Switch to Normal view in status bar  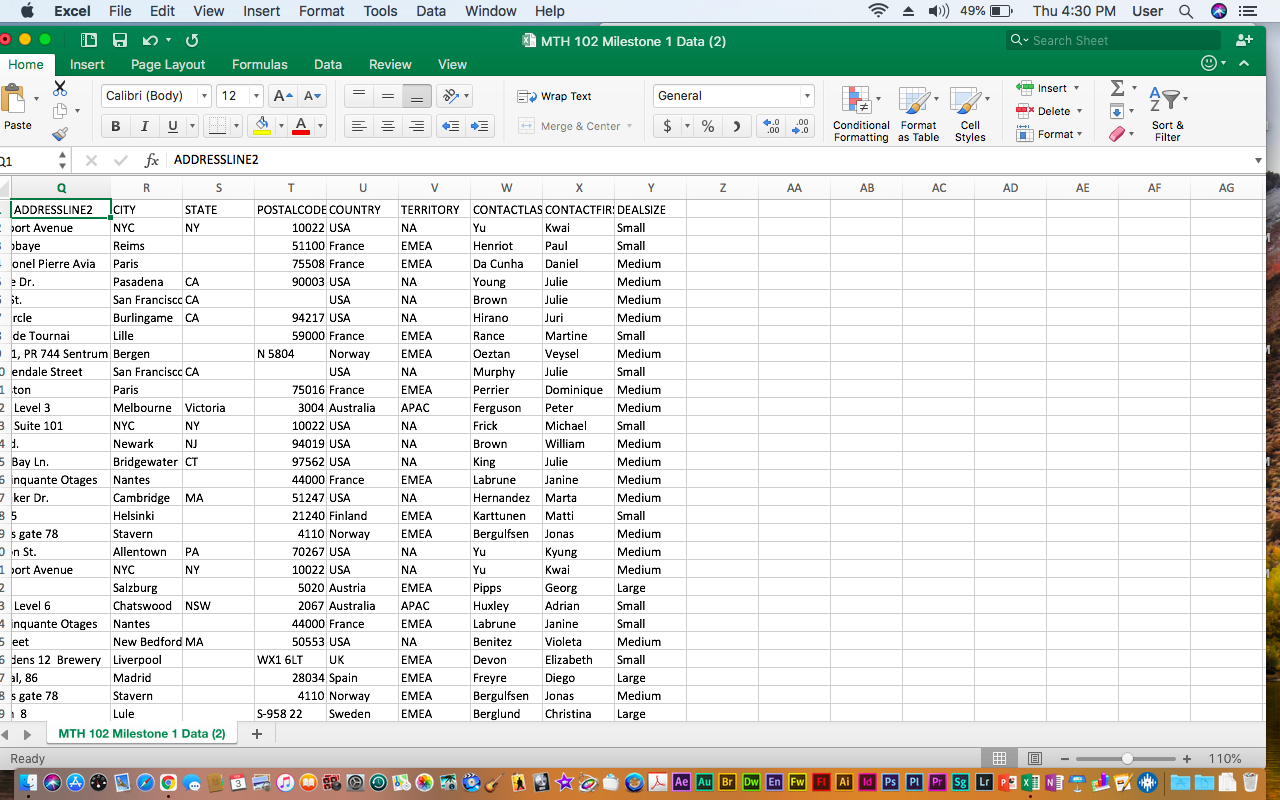coord(999,759)
